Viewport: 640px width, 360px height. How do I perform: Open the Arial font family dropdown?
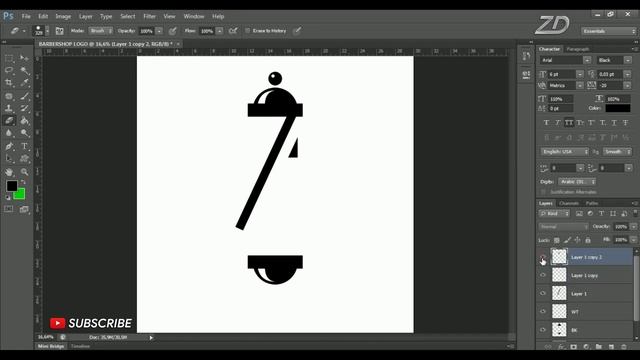[x=587, y=60]
